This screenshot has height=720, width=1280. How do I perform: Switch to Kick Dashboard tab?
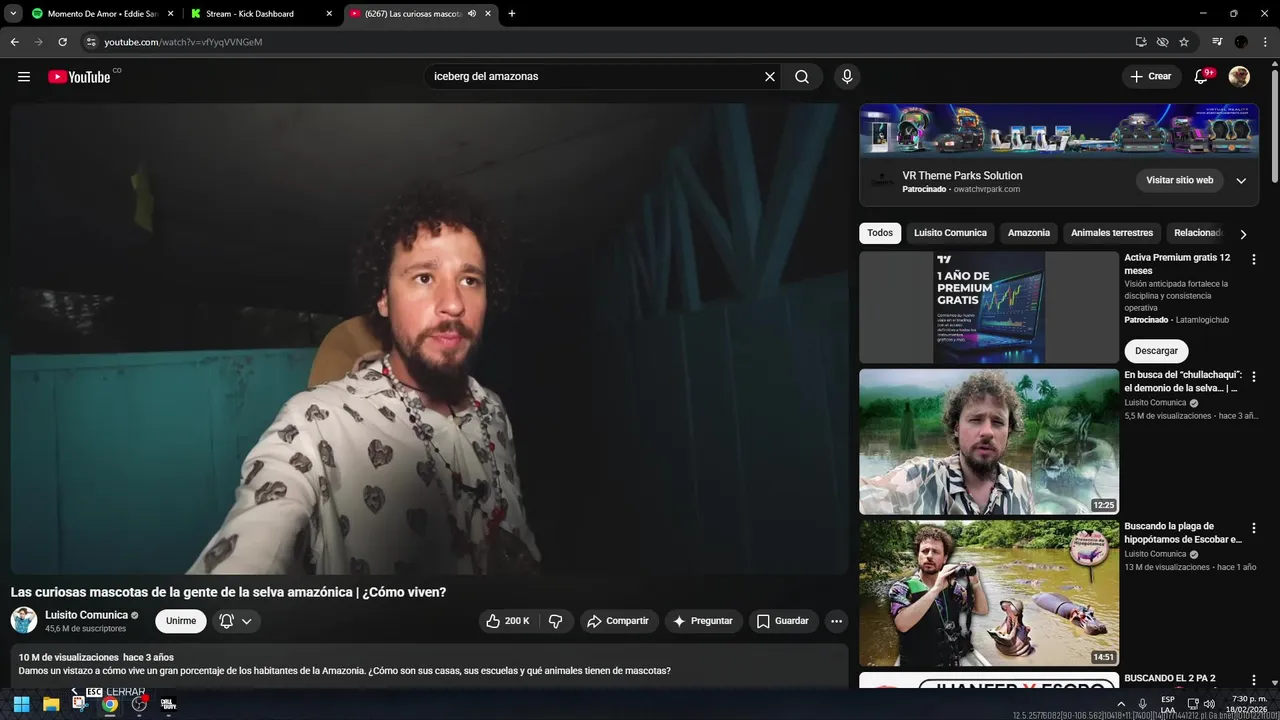pyautogui.click(x=250, y=14)
